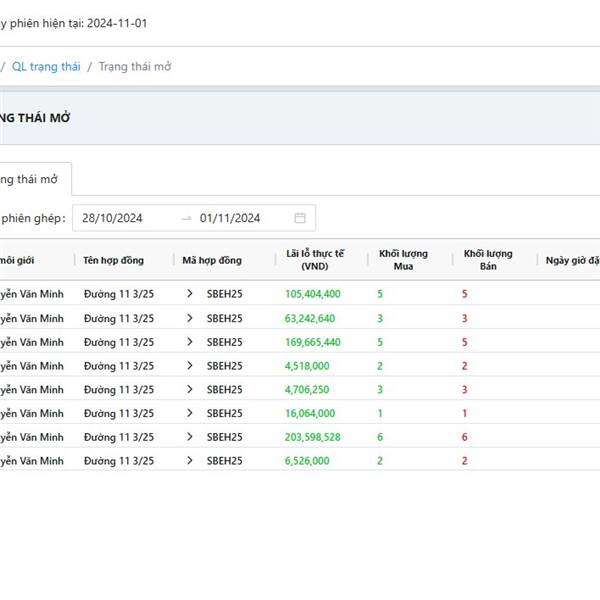Sort by Mã hợp đồng column header
Screen dimensions: 600x600
point(212,260)
